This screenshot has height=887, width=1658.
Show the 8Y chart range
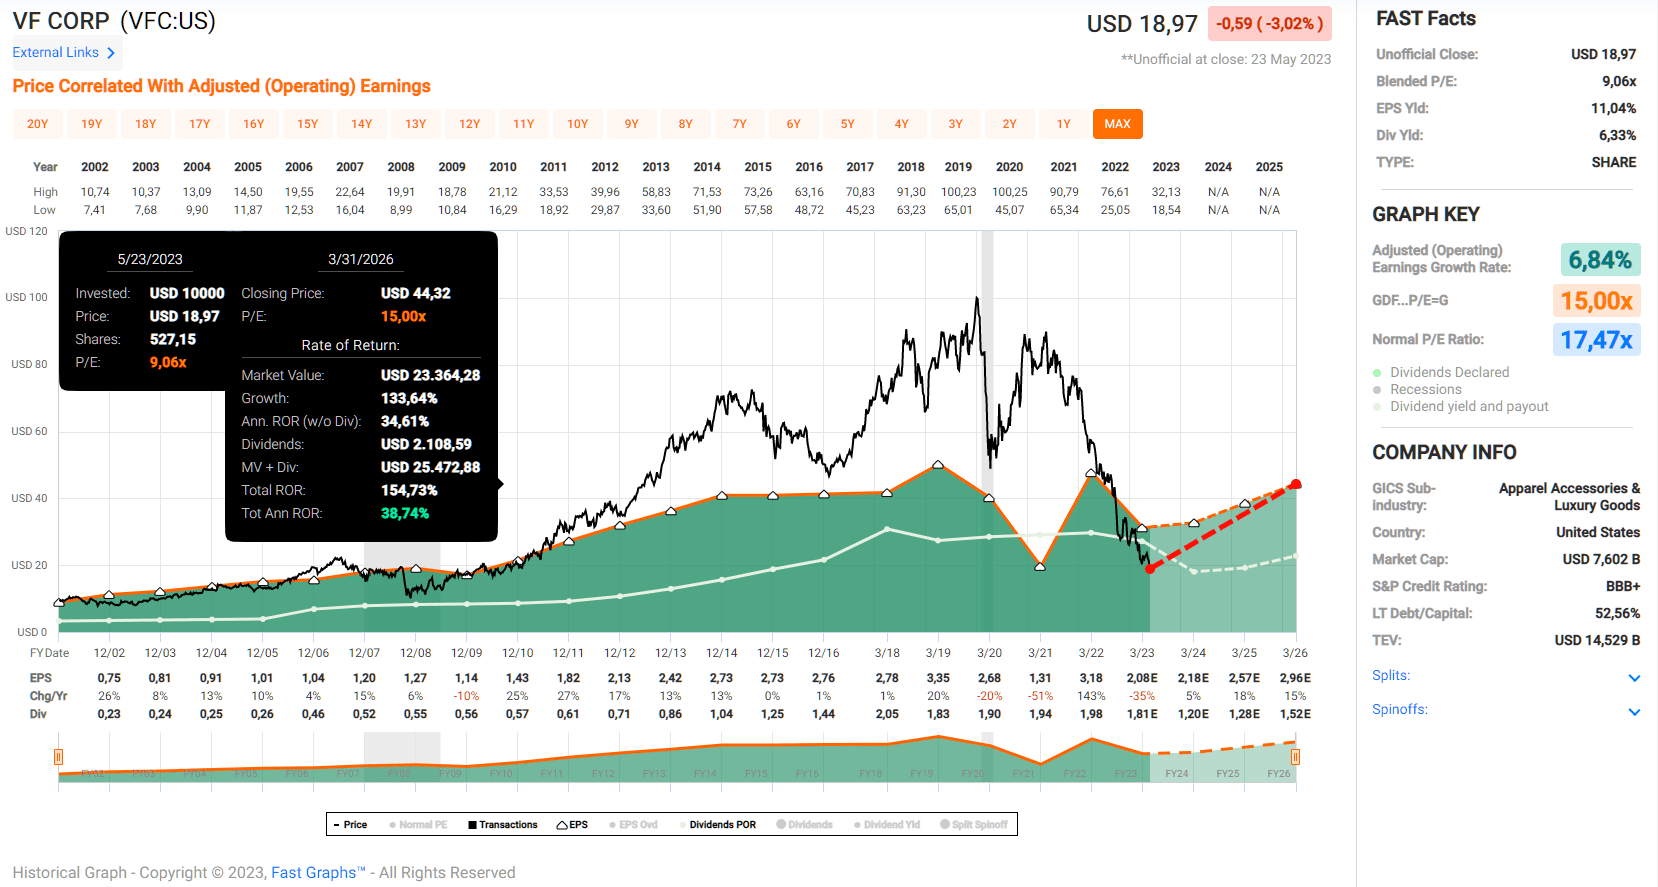[686, 124]
